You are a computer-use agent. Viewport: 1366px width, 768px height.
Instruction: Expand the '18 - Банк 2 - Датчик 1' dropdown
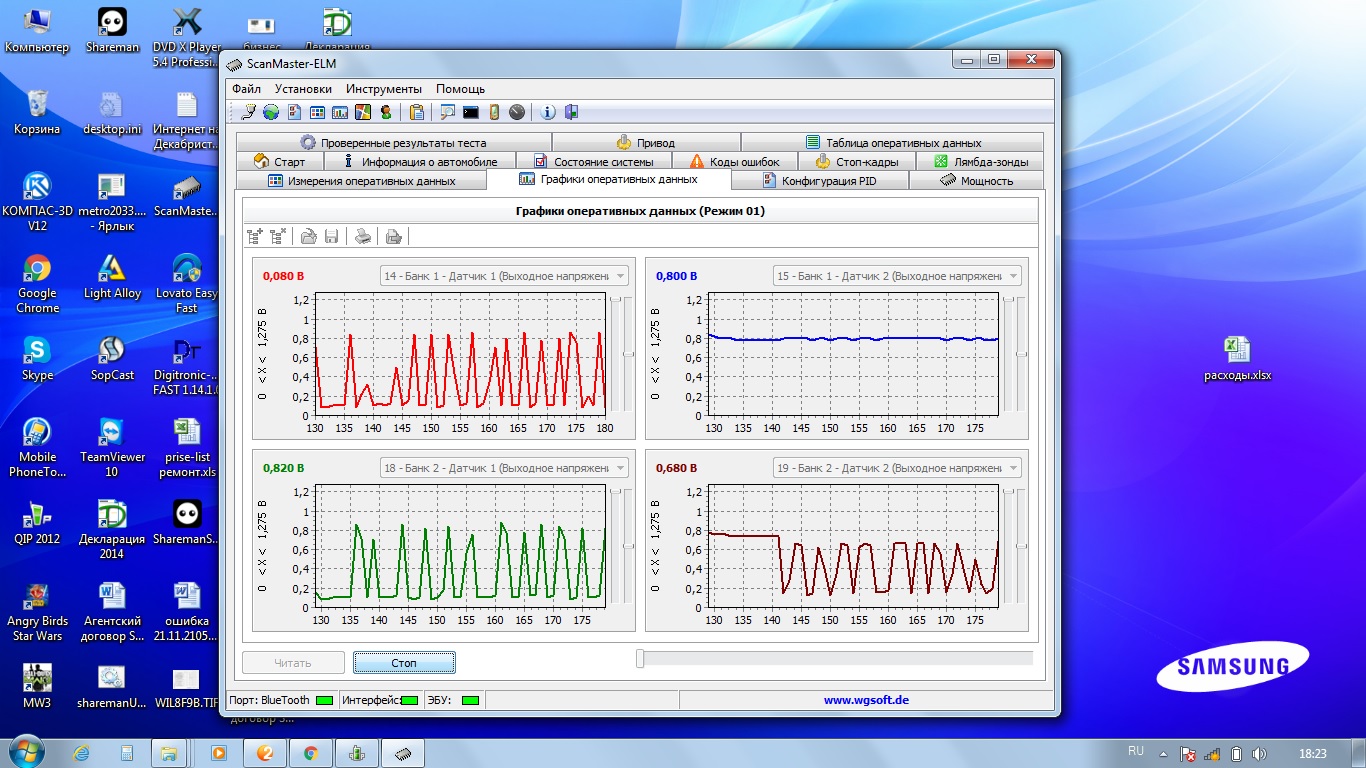[x=620, y=468]
